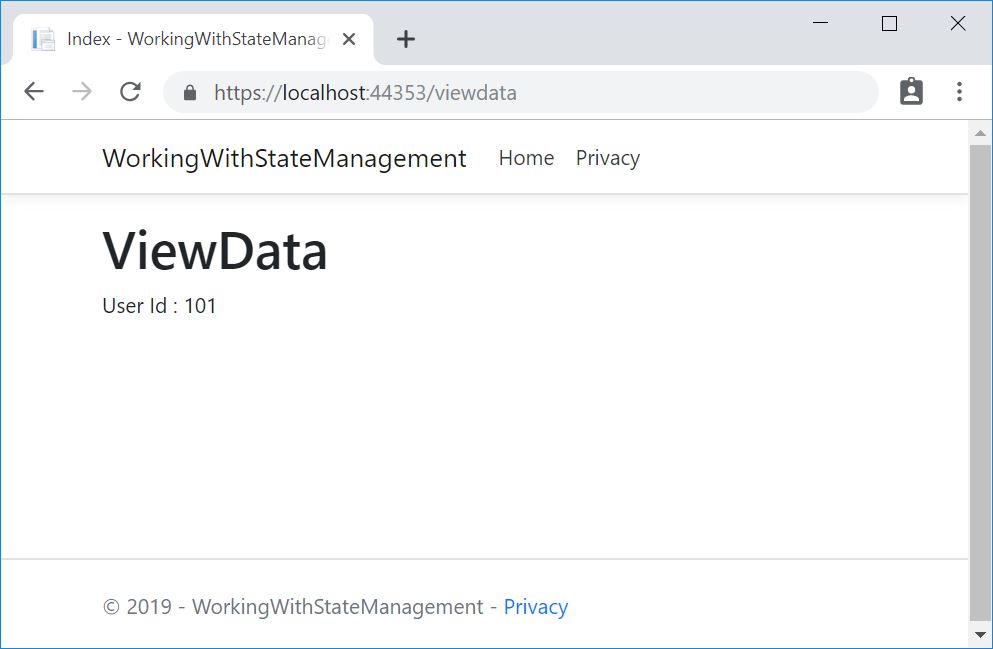Image resolution: width=993 pixels, height=649 pixels.
Task: Click the scrollbar down arrow
Action: pos(980,635)
